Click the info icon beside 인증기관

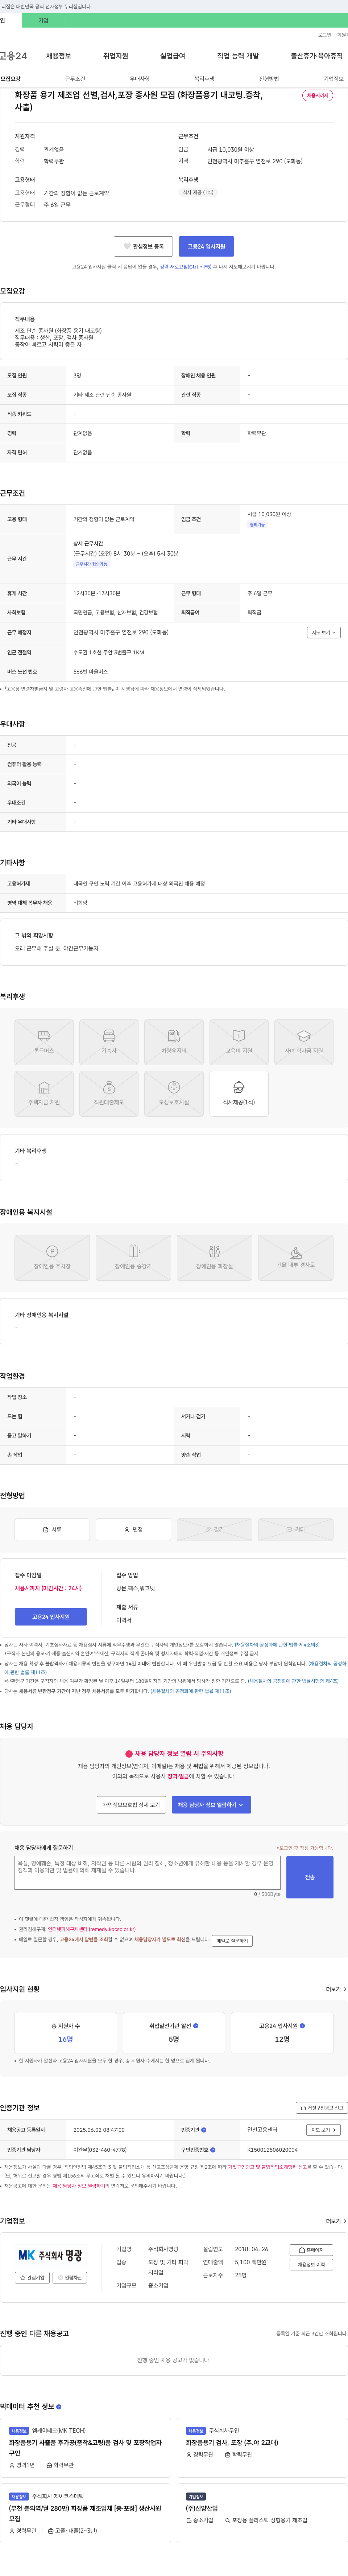[204, 2130]
